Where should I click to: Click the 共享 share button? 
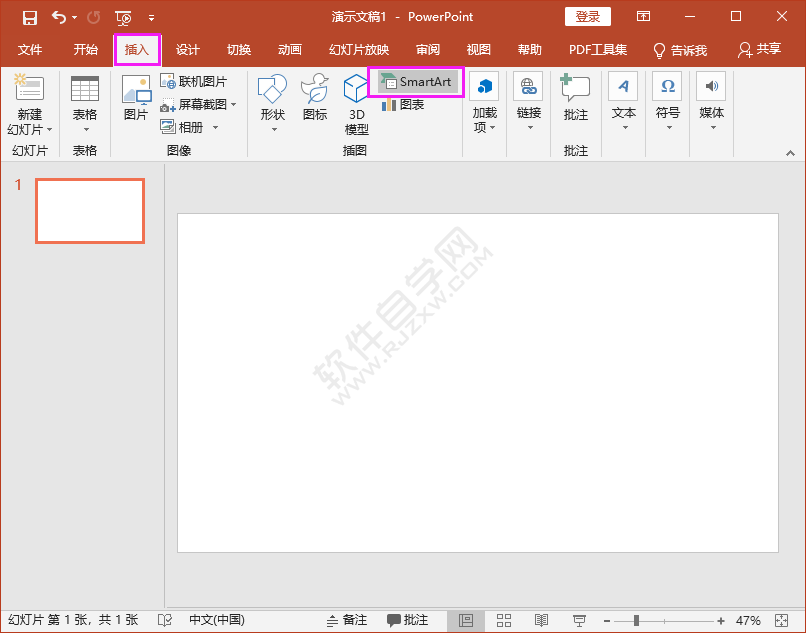759,50
